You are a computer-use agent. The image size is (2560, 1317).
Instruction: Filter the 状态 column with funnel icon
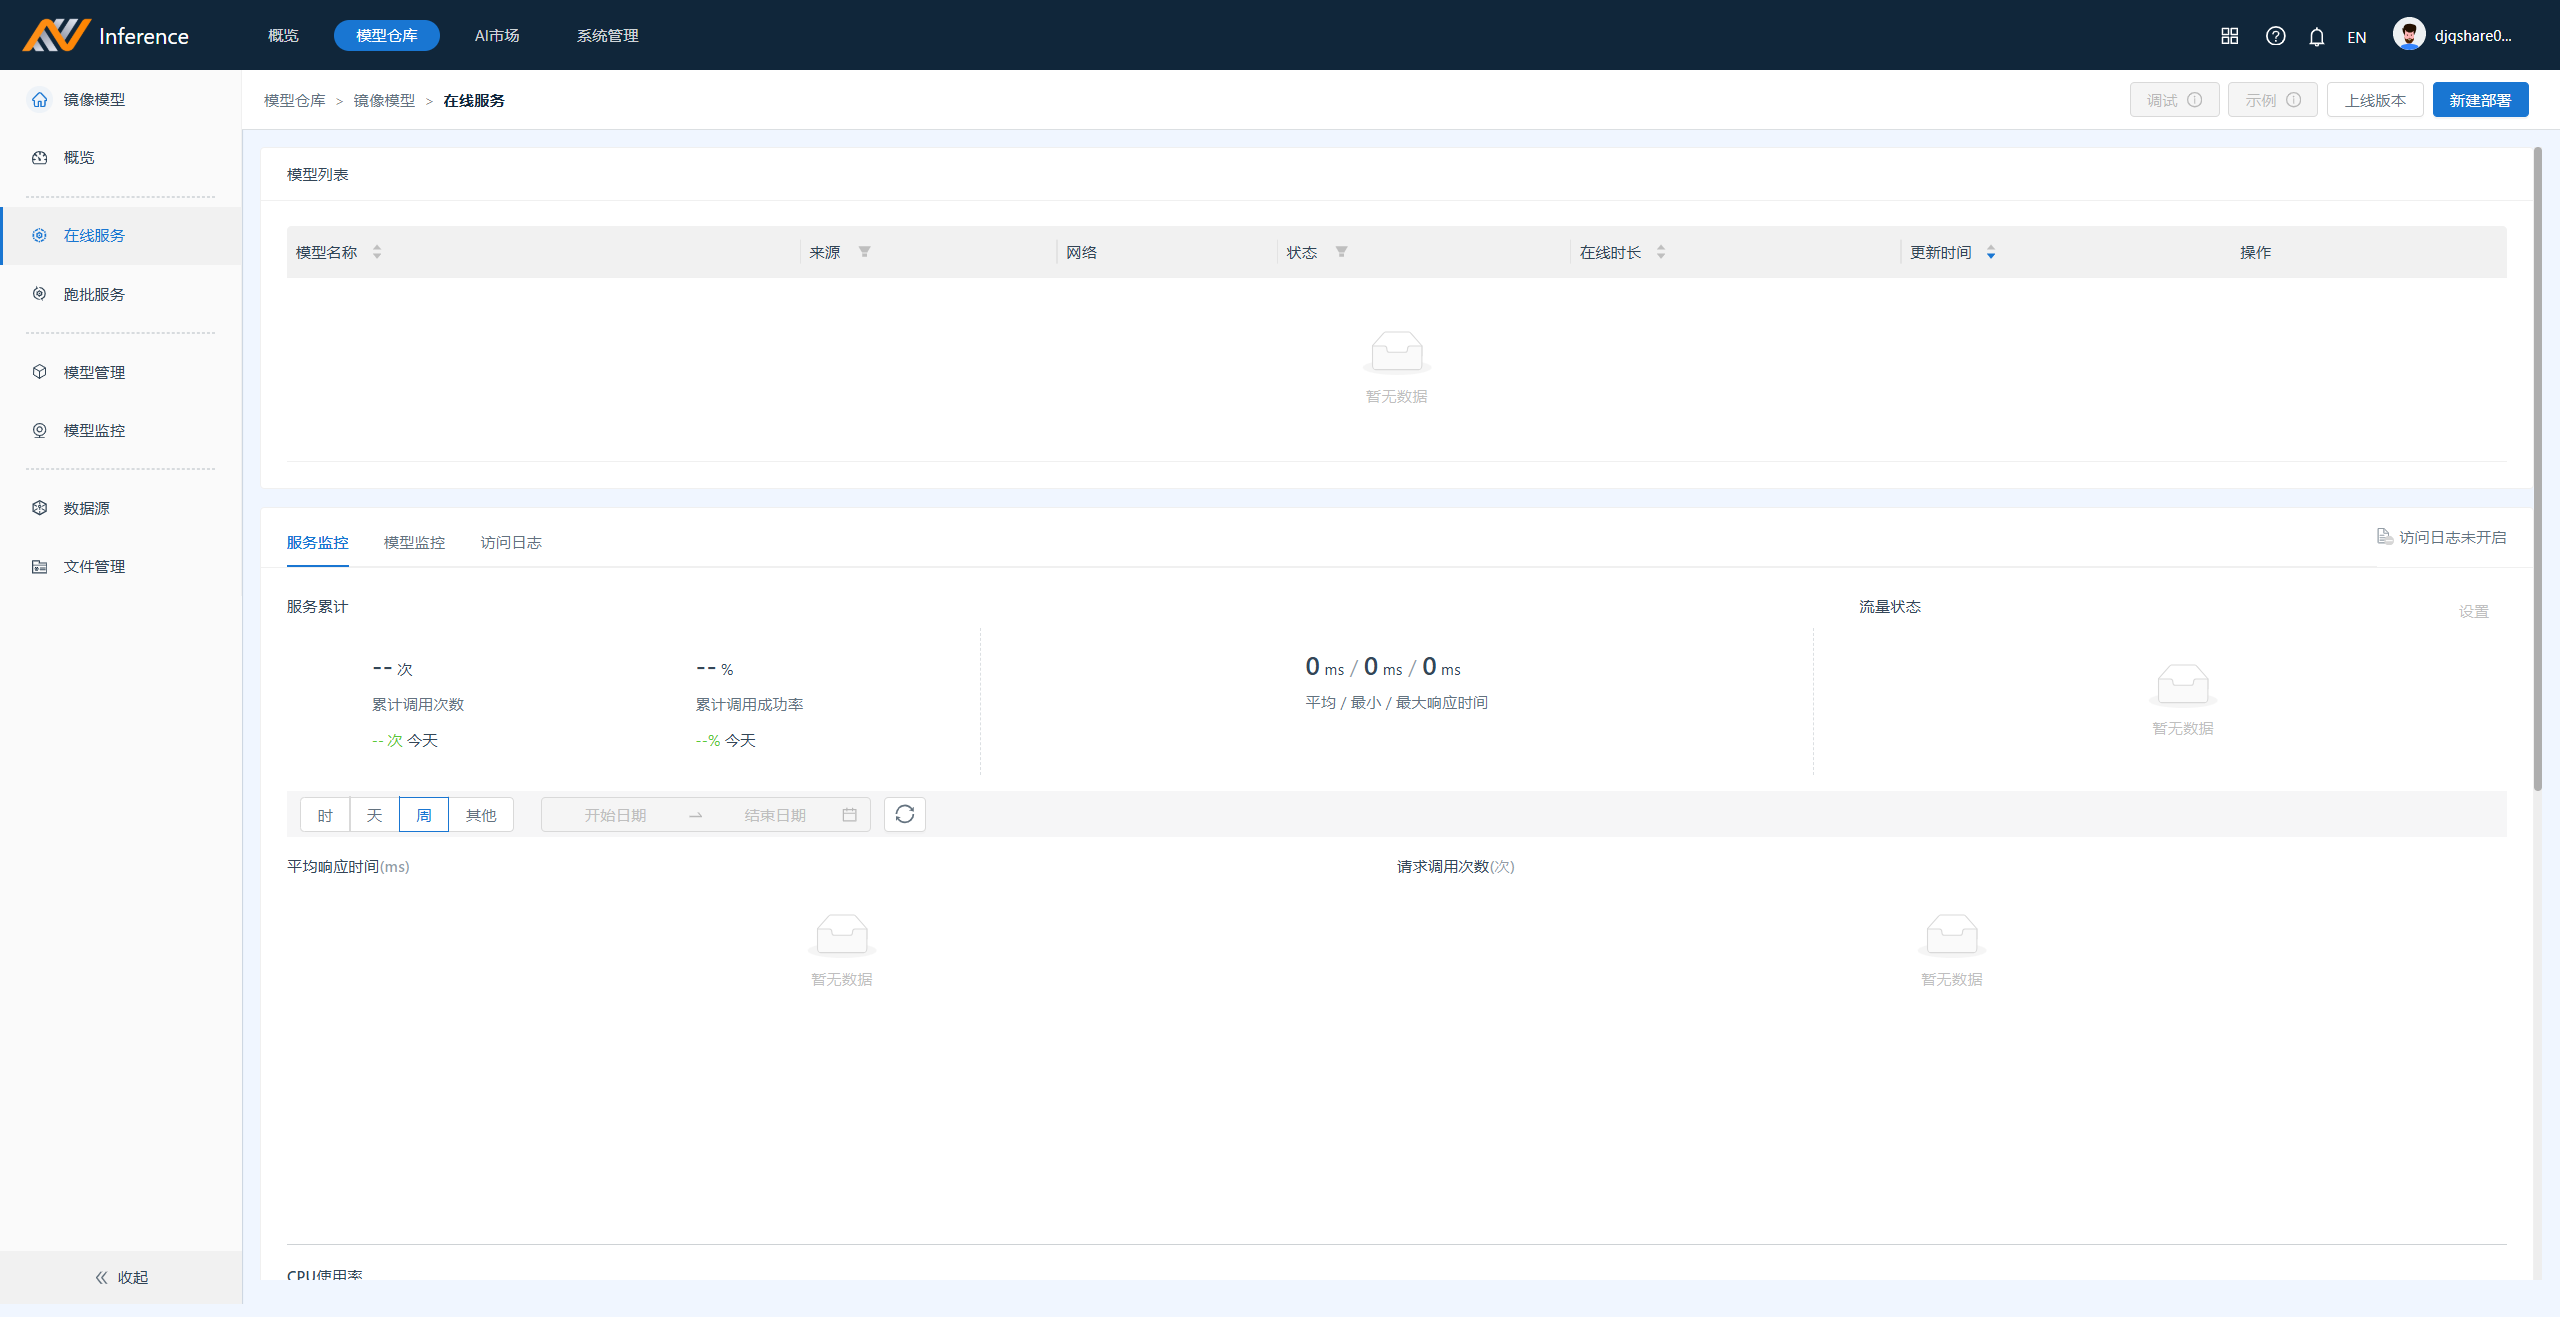click(x=1341, y=252)
